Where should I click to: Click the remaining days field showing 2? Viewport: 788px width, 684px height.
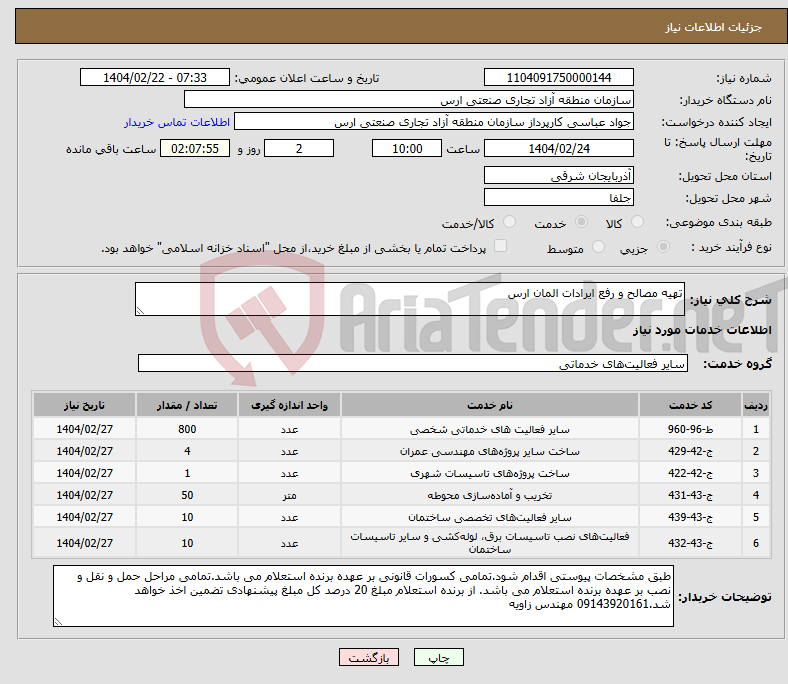299,148
